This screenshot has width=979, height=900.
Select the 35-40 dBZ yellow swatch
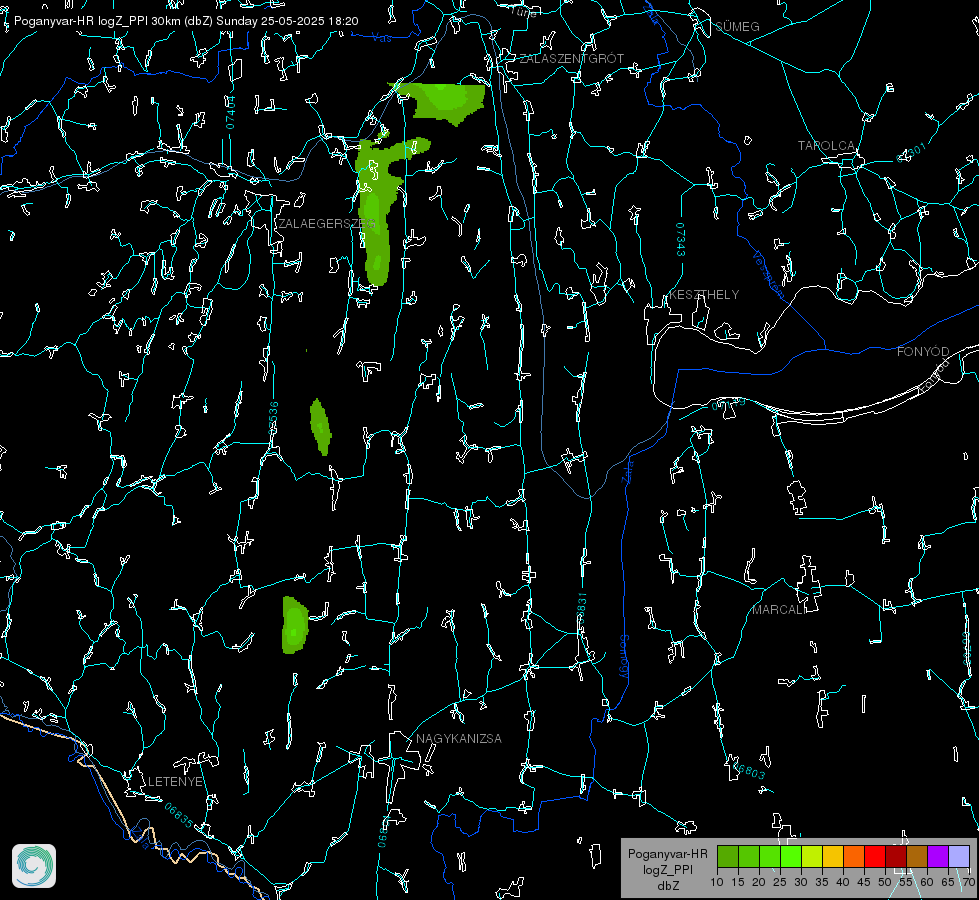tap(833, 856)
